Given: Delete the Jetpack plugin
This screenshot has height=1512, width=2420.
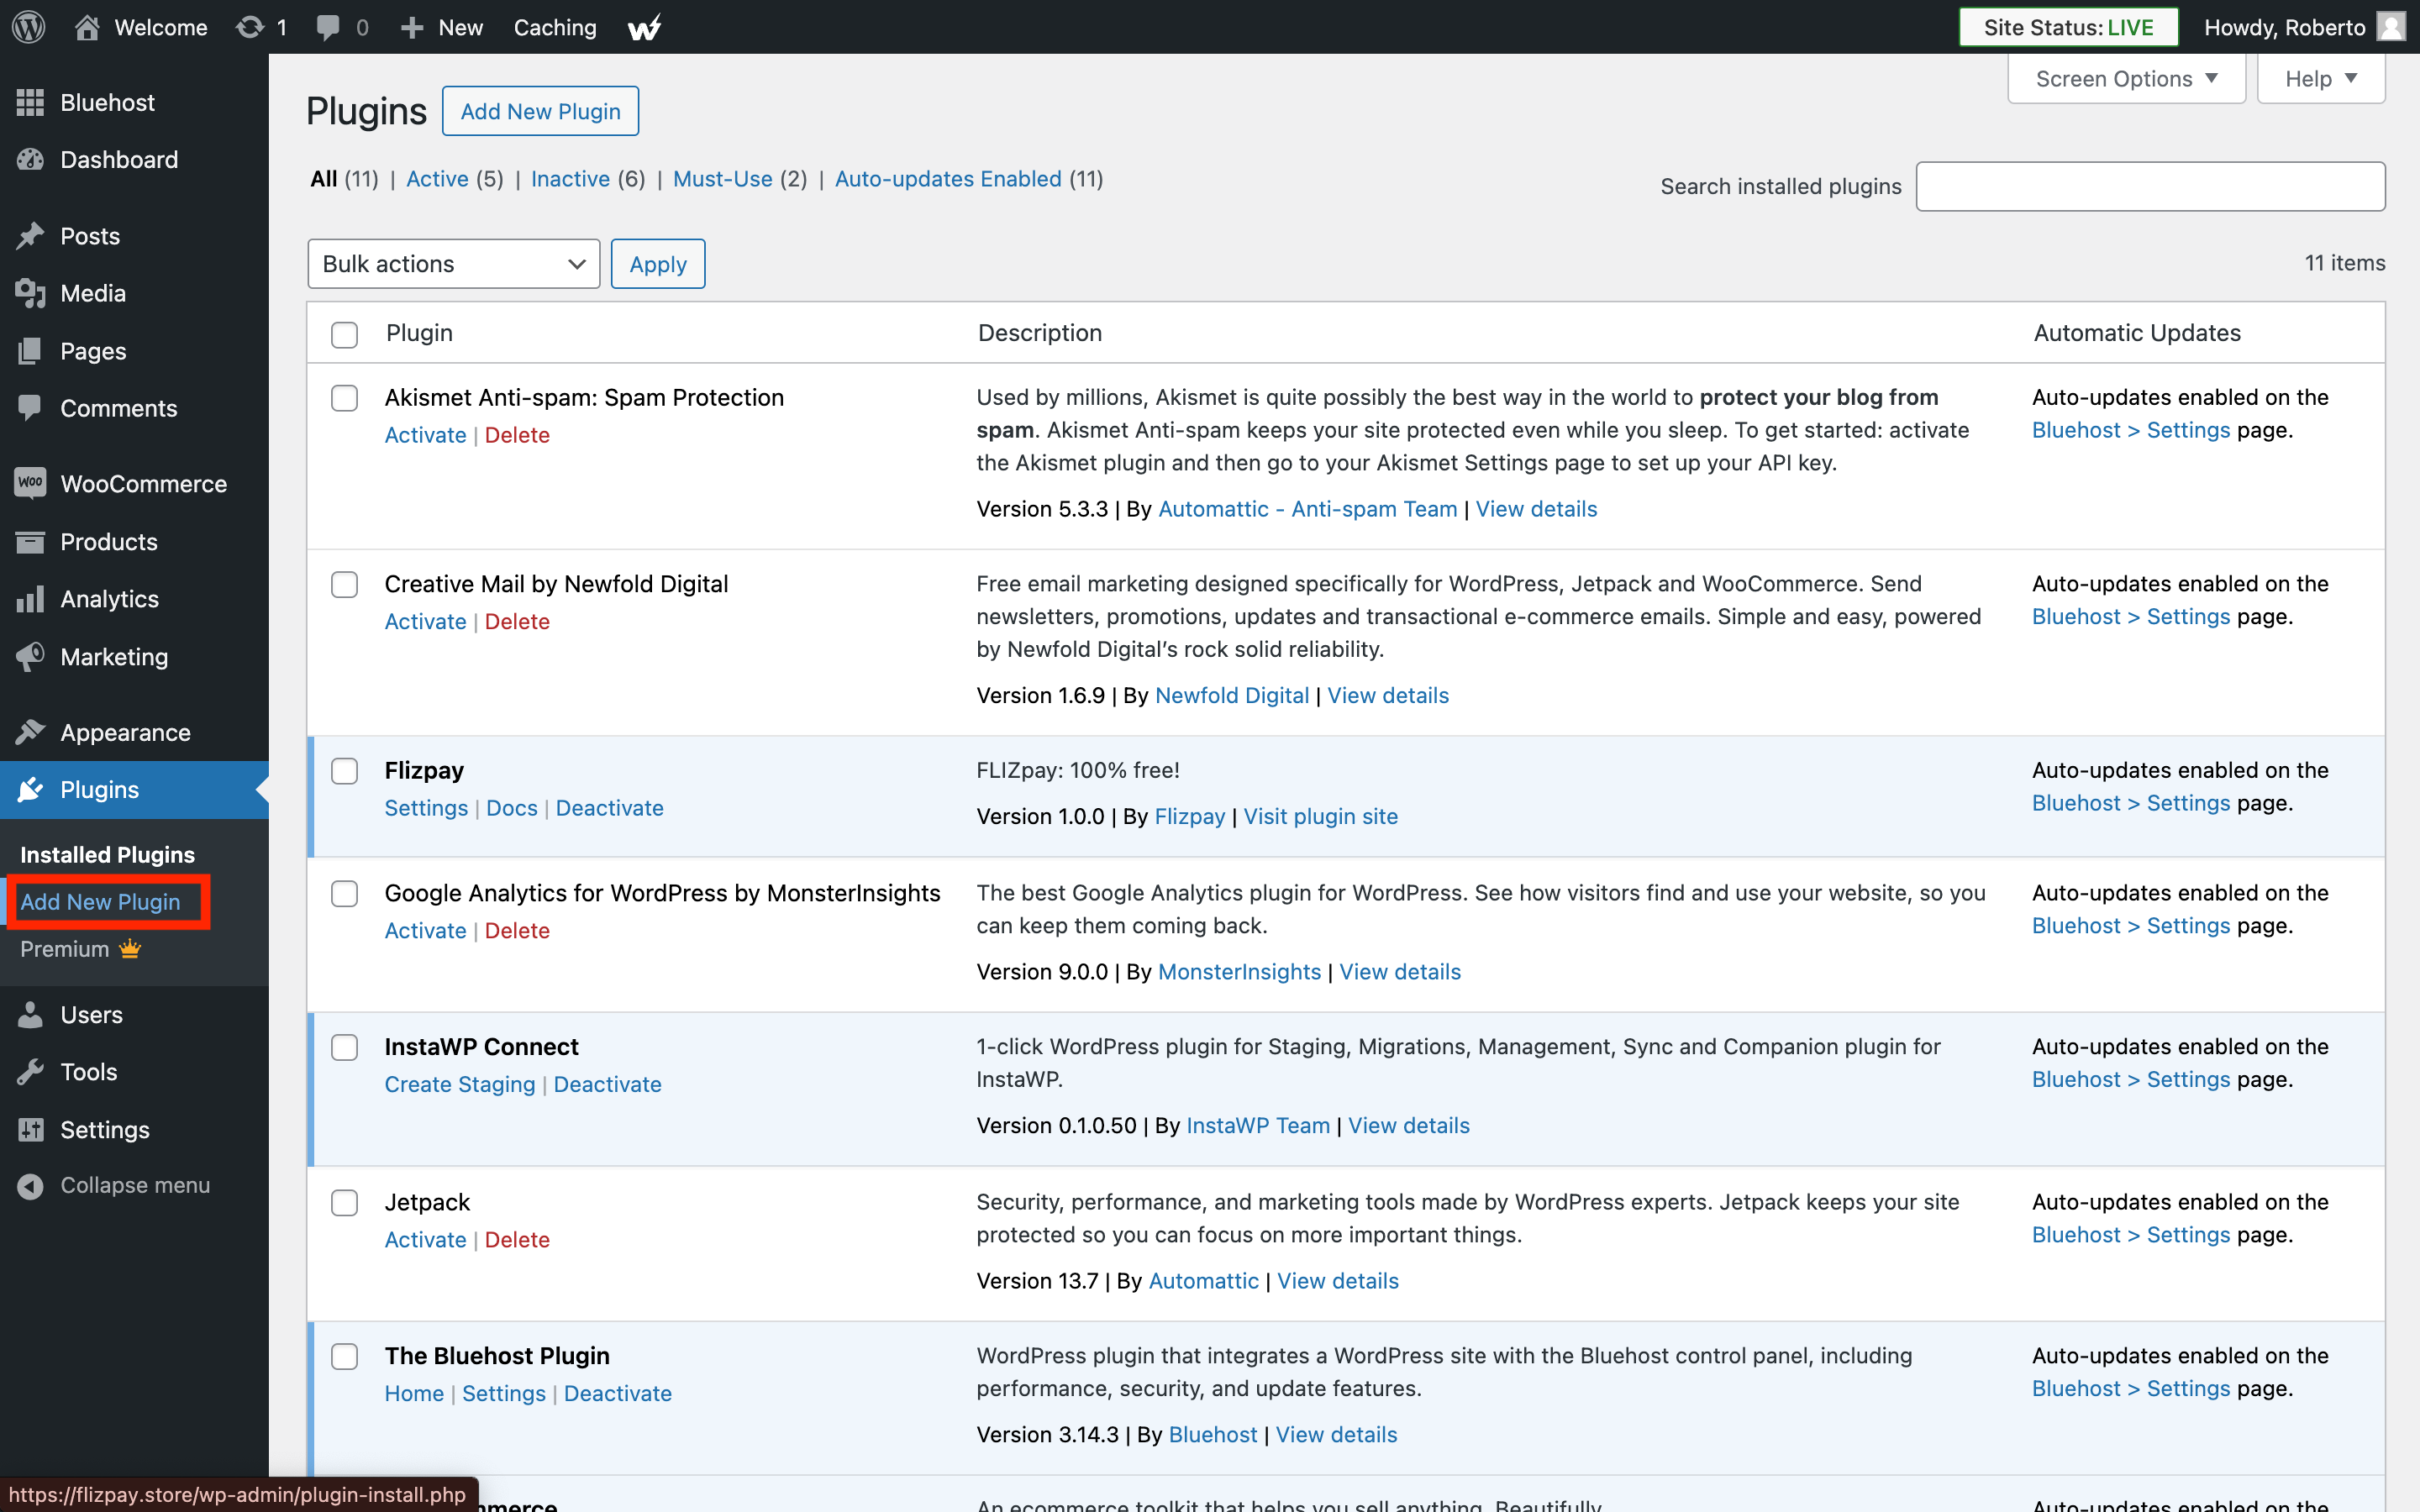Looking at the screenshot, I should point(517,1239).
